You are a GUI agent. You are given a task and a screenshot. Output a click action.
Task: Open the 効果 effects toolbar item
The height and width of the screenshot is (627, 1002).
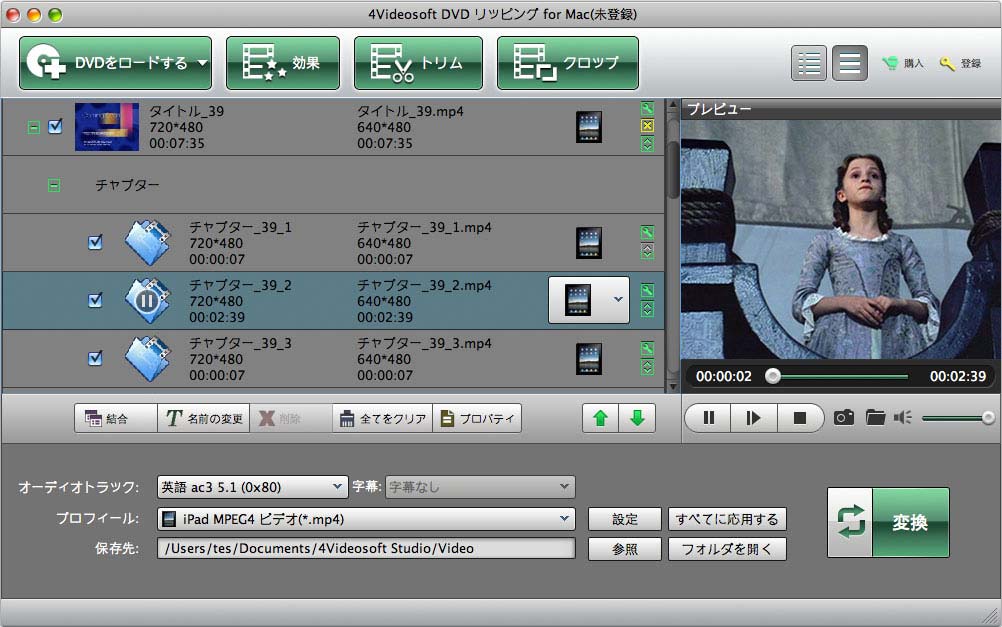click(283, 63)
